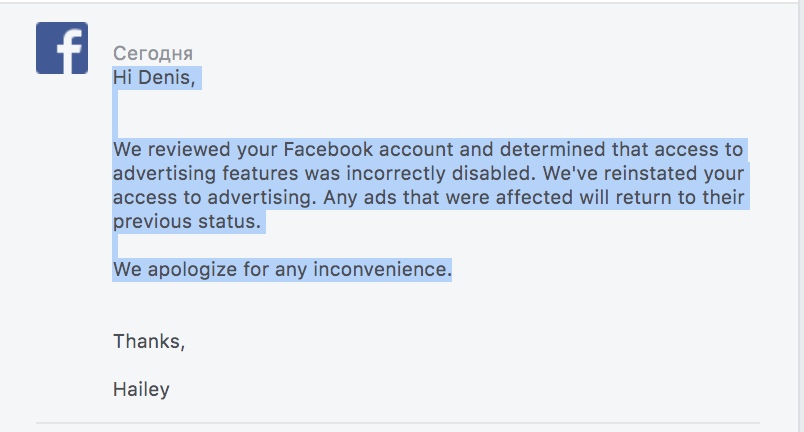Click the signature name Hailey
Image resolution: width=804 pixels, height=432 pixels.
coord(141,389)
